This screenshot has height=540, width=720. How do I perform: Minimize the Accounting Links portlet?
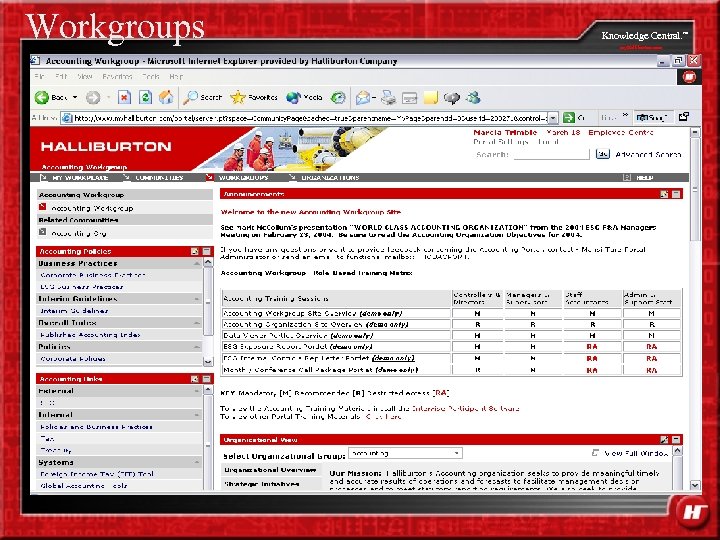click(206, 379)
